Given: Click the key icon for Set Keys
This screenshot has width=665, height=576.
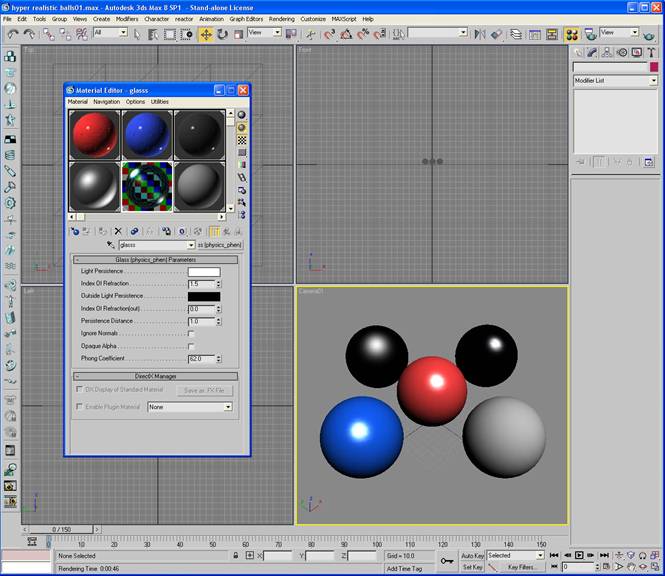Looking at the screenshot, I should pos(445,561).
